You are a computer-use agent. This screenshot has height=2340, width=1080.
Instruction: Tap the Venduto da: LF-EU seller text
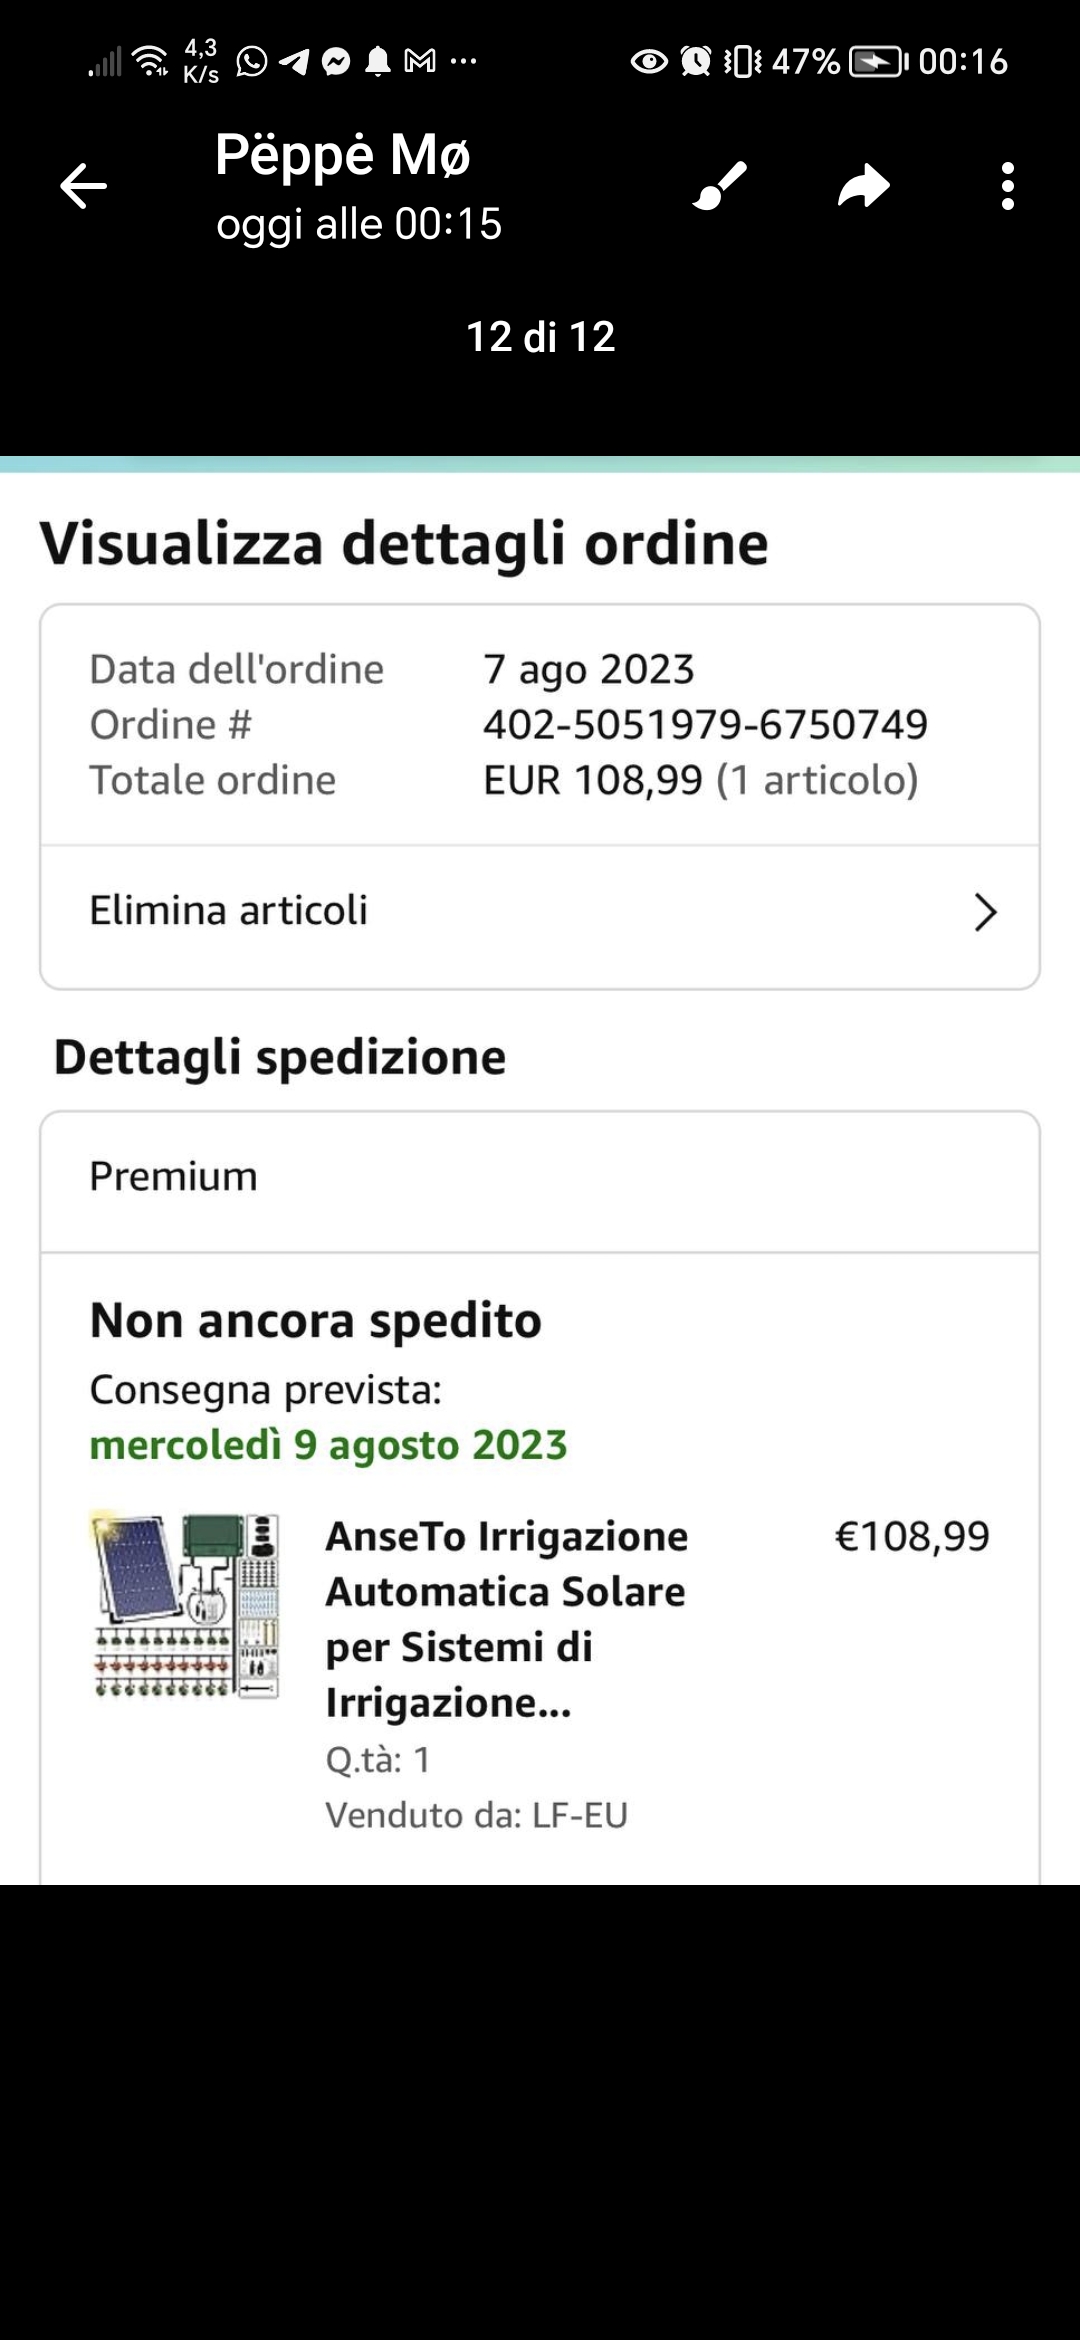[x=476, y=1815]
